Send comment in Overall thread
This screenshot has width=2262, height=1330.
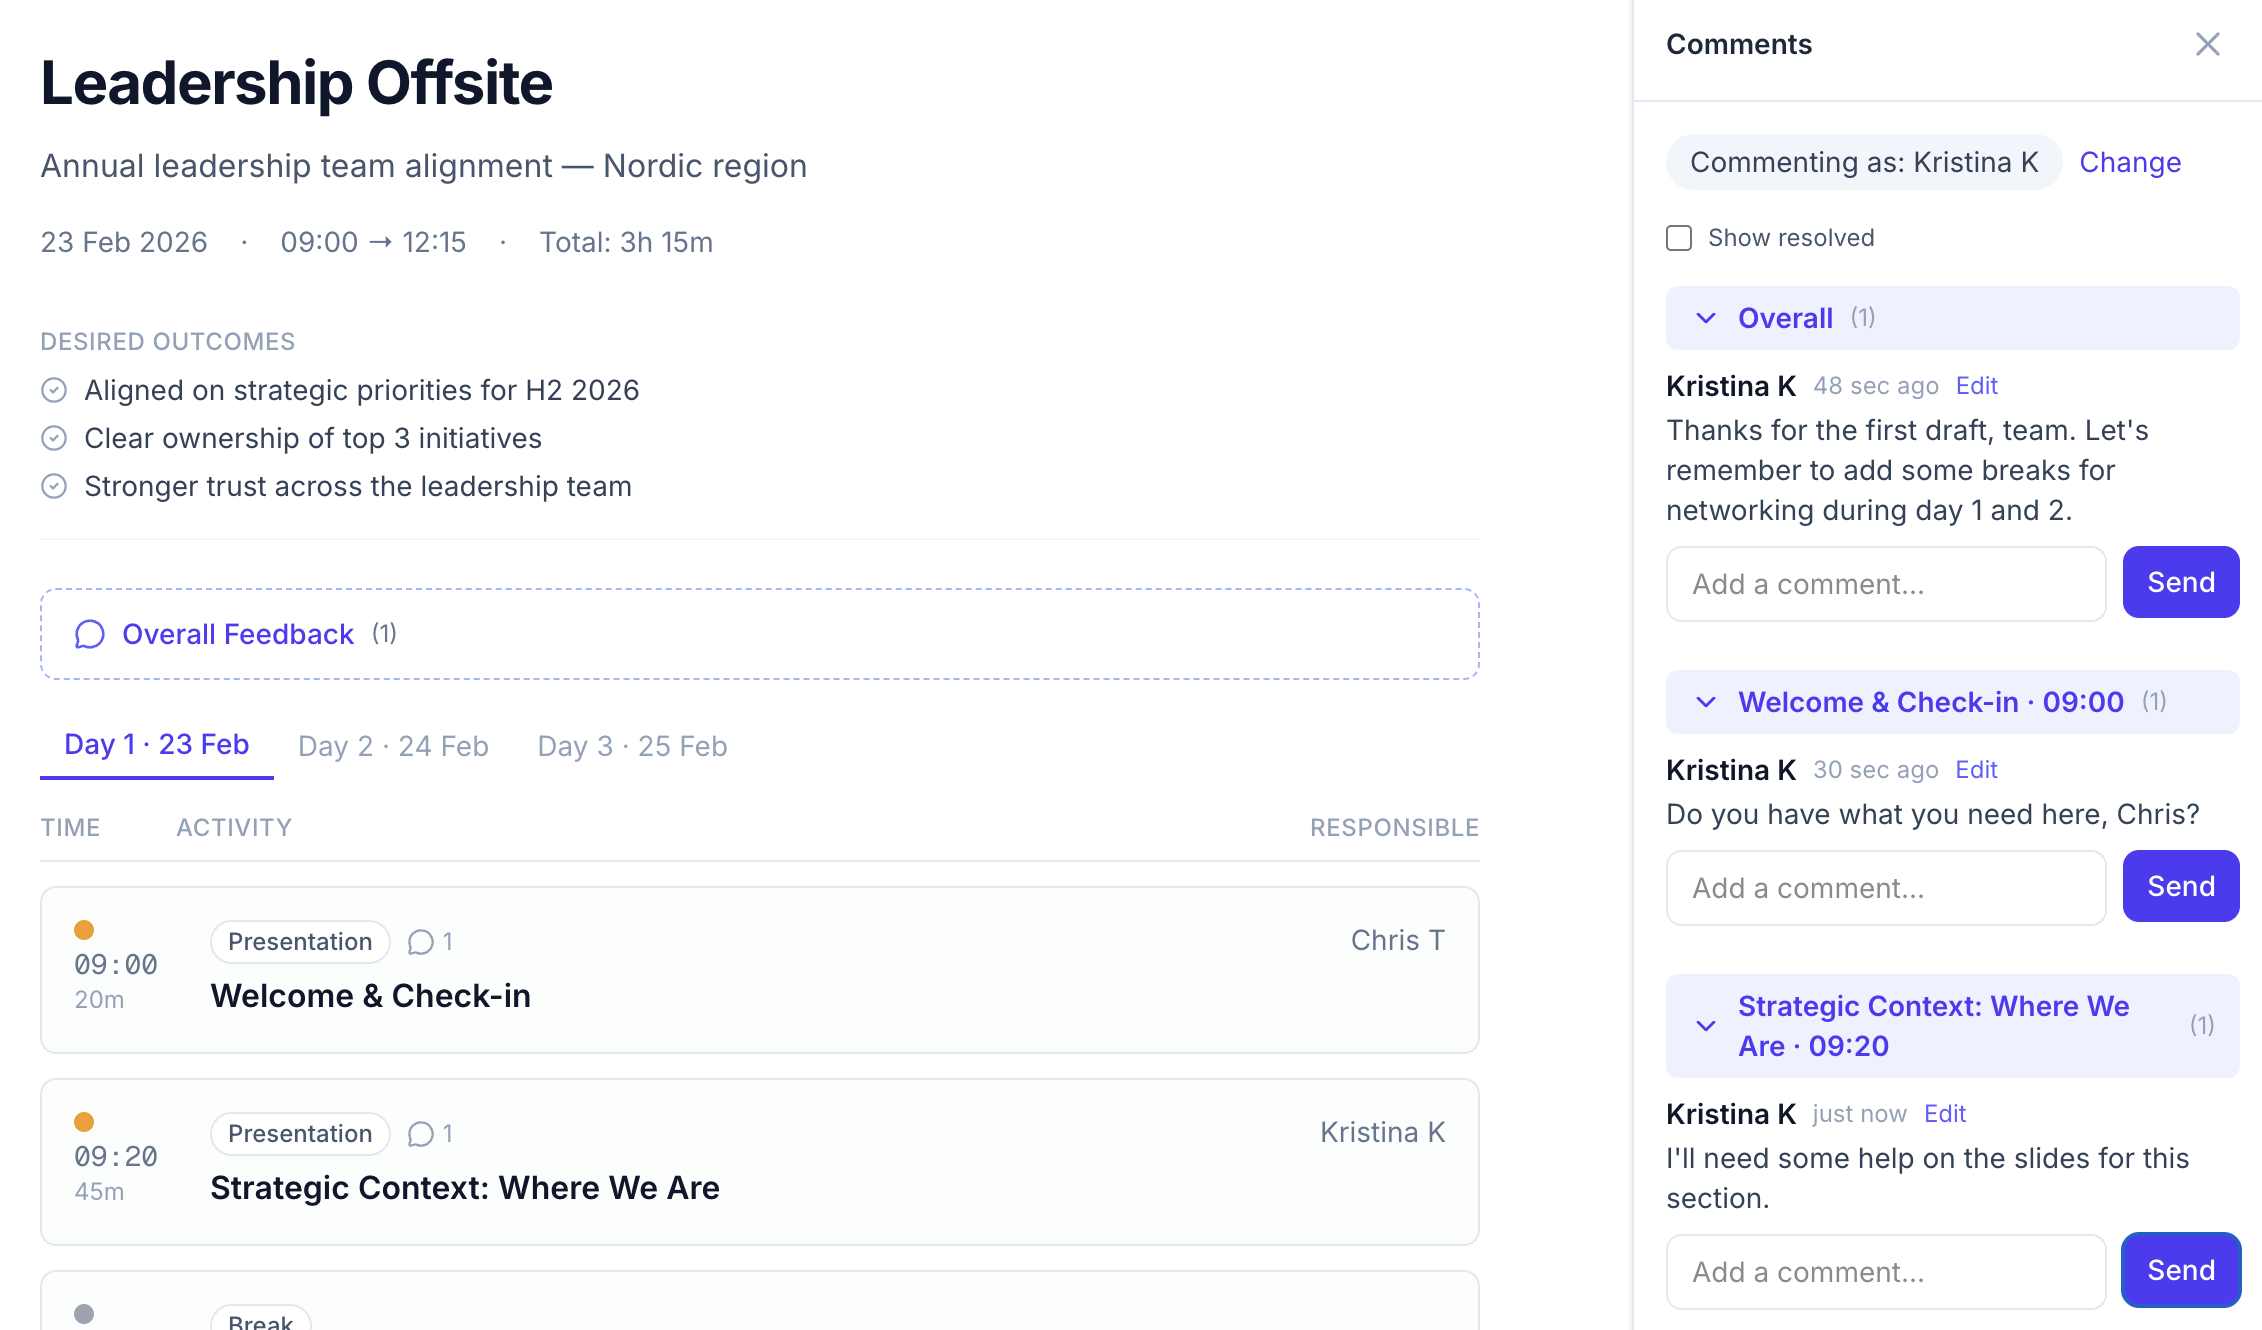pyautogui.click(x=2180, y=582)
